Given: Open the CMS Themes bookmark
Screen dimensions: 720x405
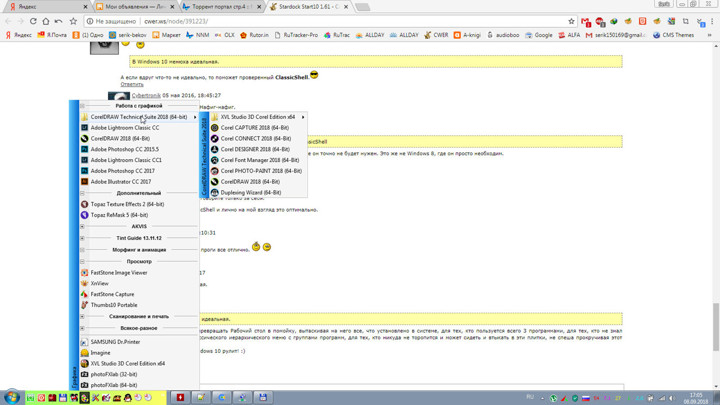Looking at the screenshot, I should pos(674,35).
